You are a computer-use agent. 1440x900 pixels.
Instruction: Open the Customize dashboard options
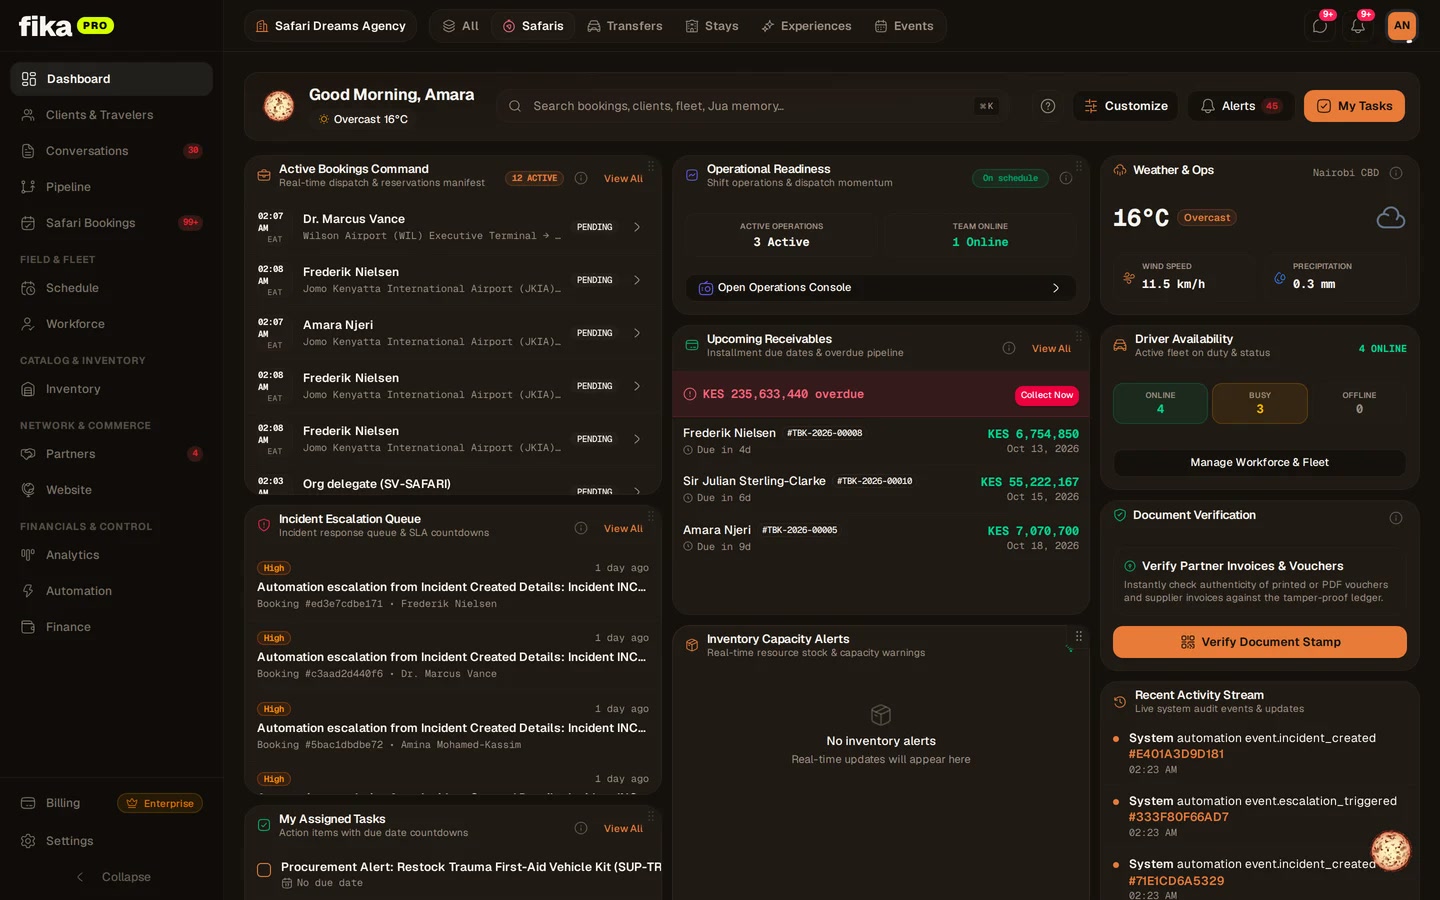pyautogui.click(x=1125, y=106)
